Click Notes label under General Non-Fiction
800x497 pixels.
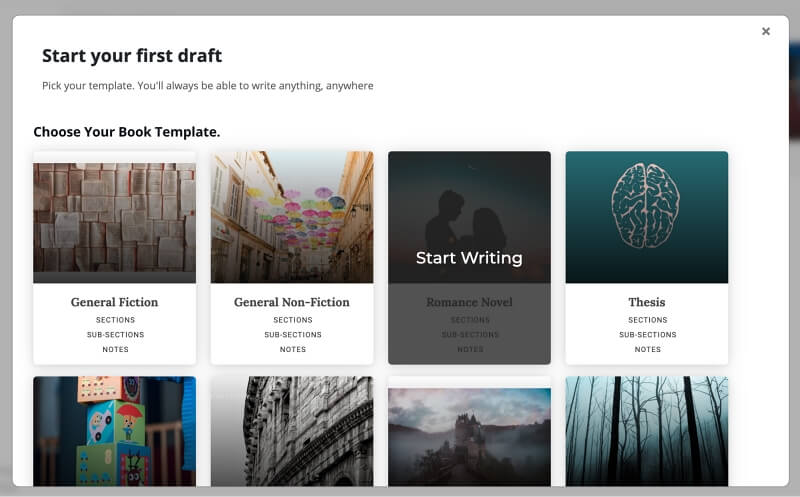point(292,350)
